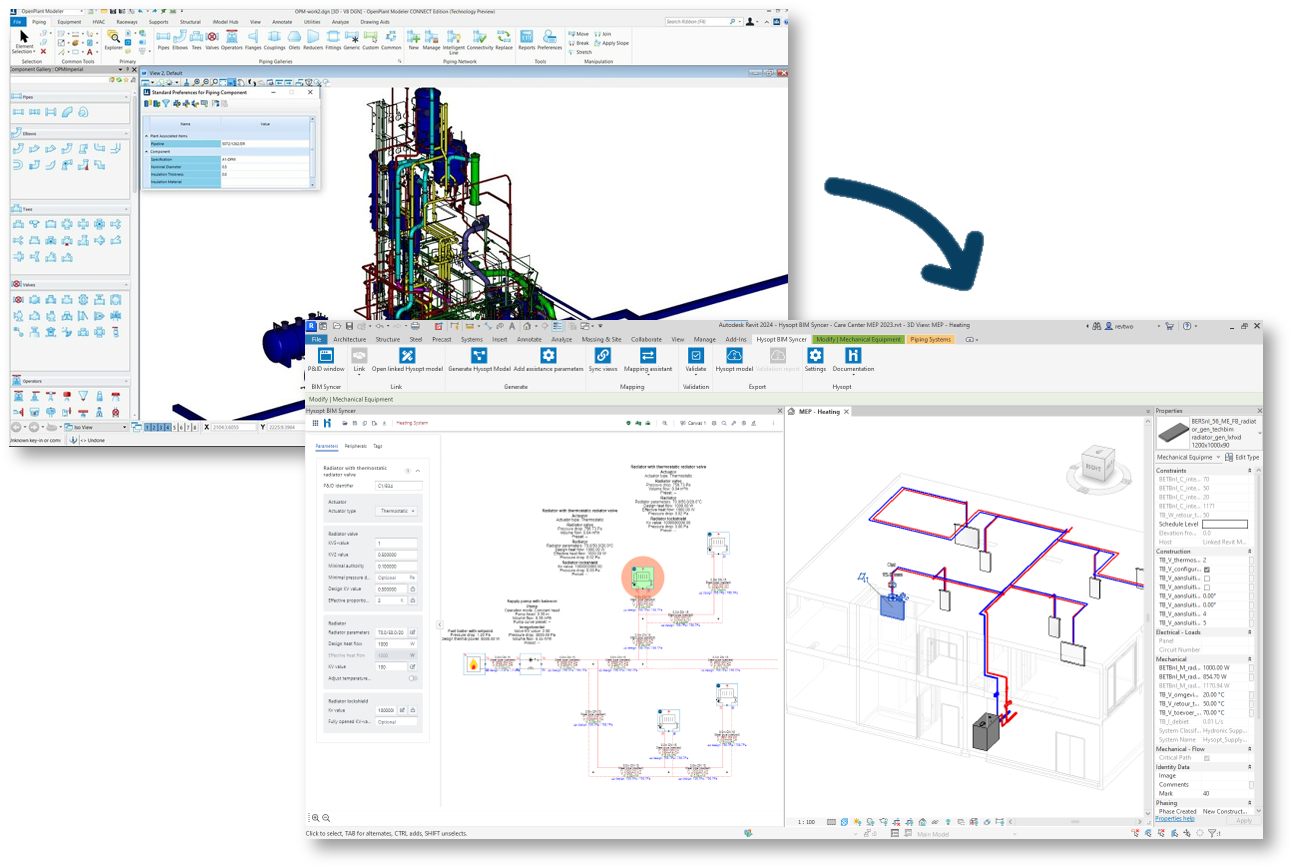Click Pipeline row in Standard Preferences dialog
This screenshot has width=1292, height=868.
click(x=231, y=144)
